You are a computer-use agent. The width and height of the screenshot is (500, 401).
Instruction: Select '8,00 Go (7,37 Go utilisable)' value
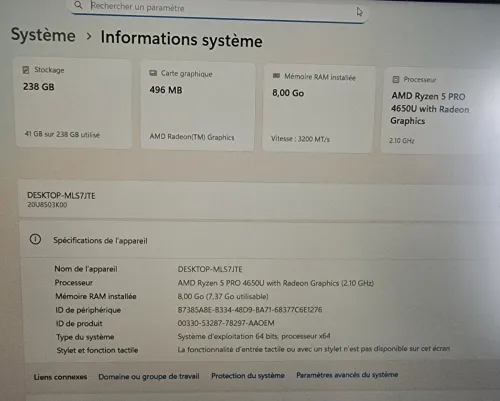point(223,296)
